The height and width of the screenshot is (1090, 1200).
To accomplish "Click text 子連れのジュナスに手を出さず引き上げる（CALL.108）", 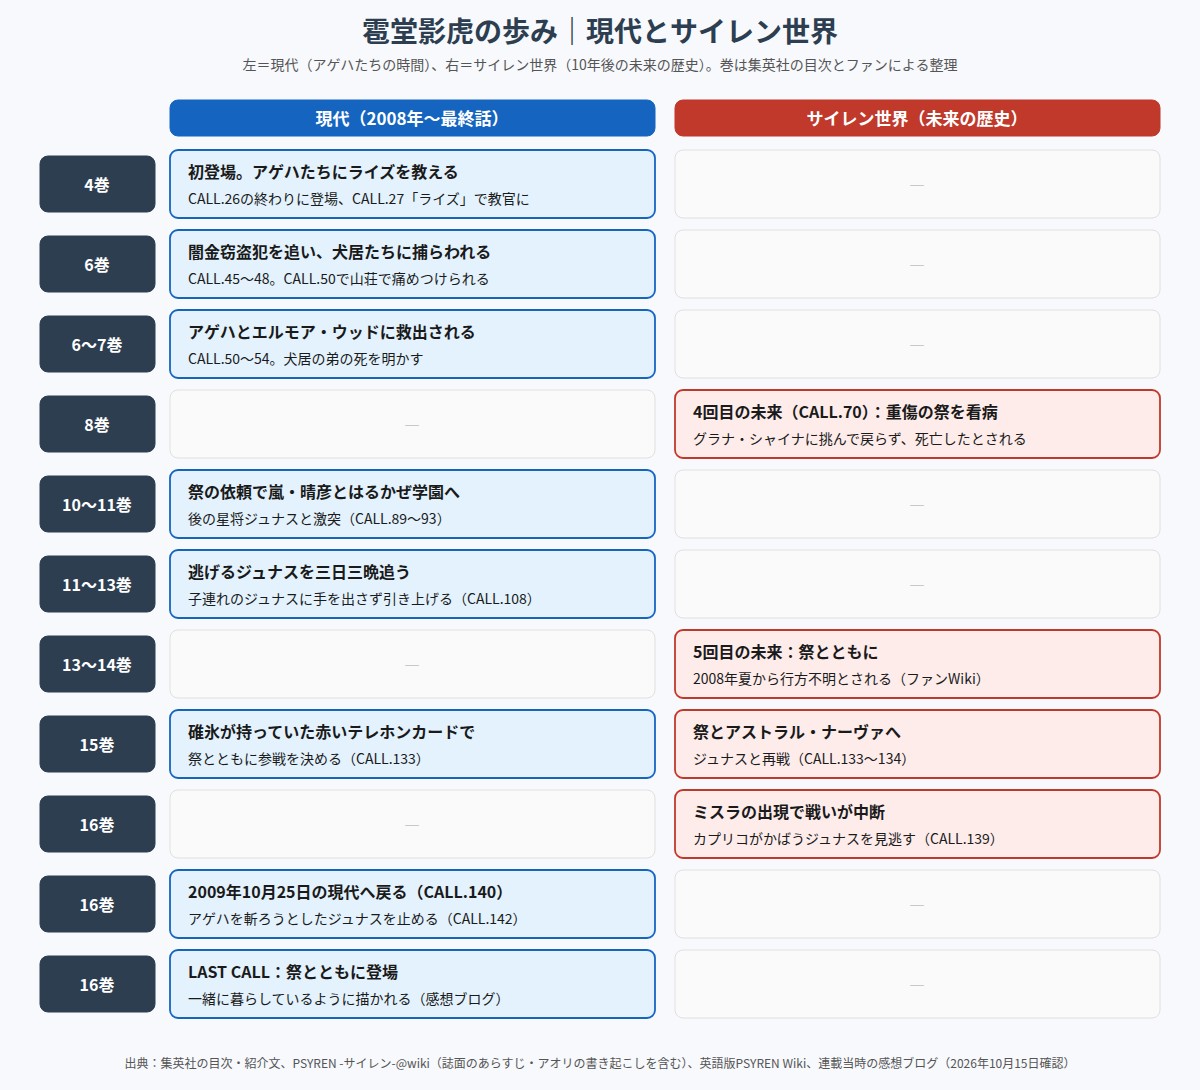I will pos(360,599).
